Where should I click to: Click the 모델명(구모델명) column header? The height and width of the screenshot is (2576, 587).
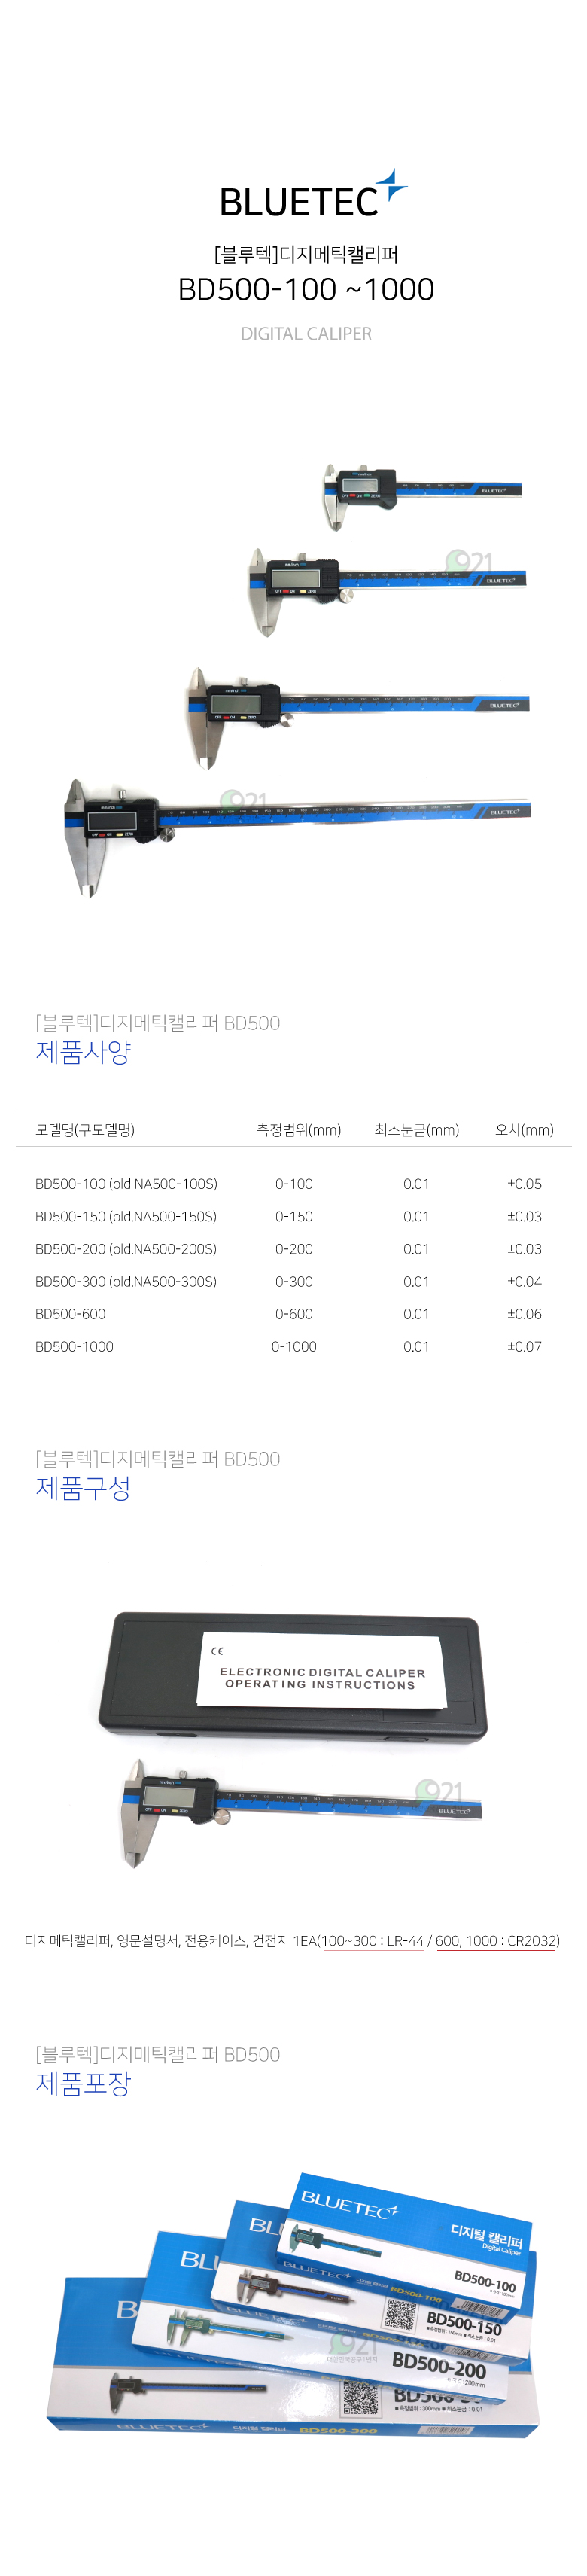pos(85,1130)
